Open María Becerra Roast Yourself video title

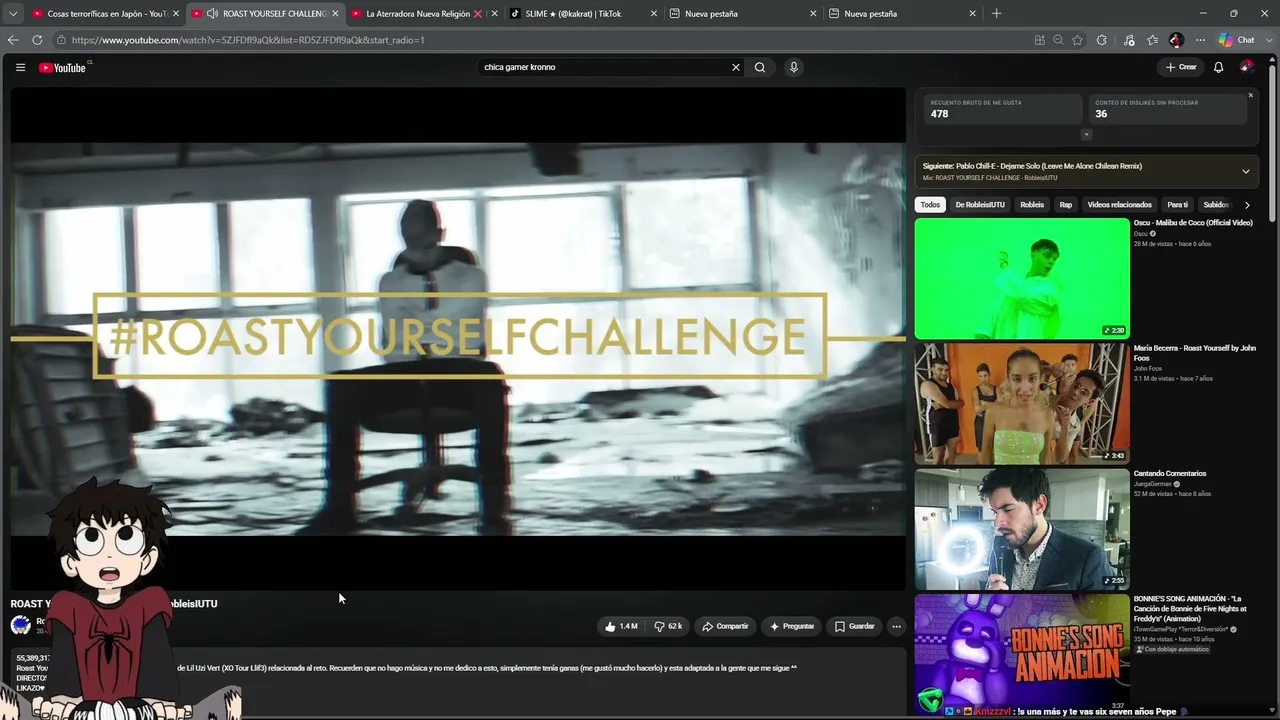tap(1195, 353)
